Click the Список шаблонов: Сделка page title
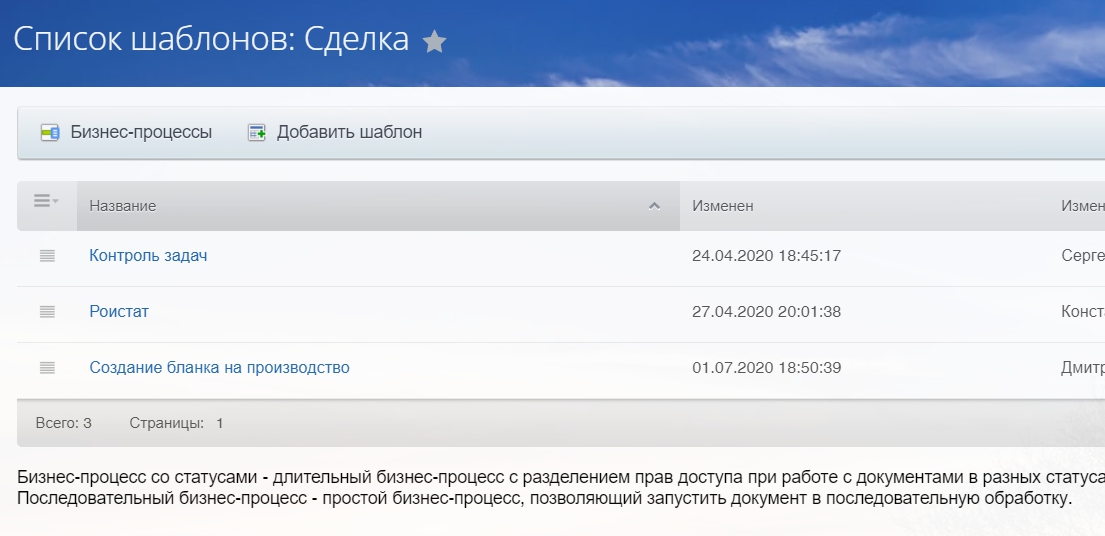Image resolution: width=1105 pixels, height=536 pixels. pos(211,40)
